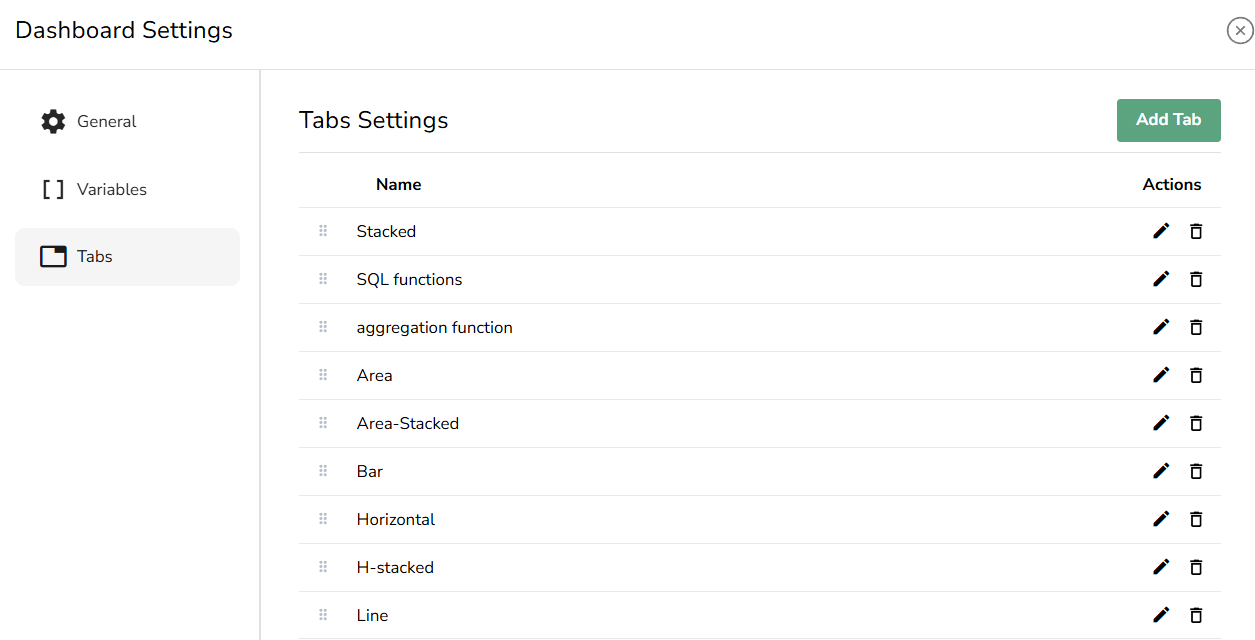Click edit pencil for aggregation function
This screenshot has width=1255, height=640.
point(1161,327)
